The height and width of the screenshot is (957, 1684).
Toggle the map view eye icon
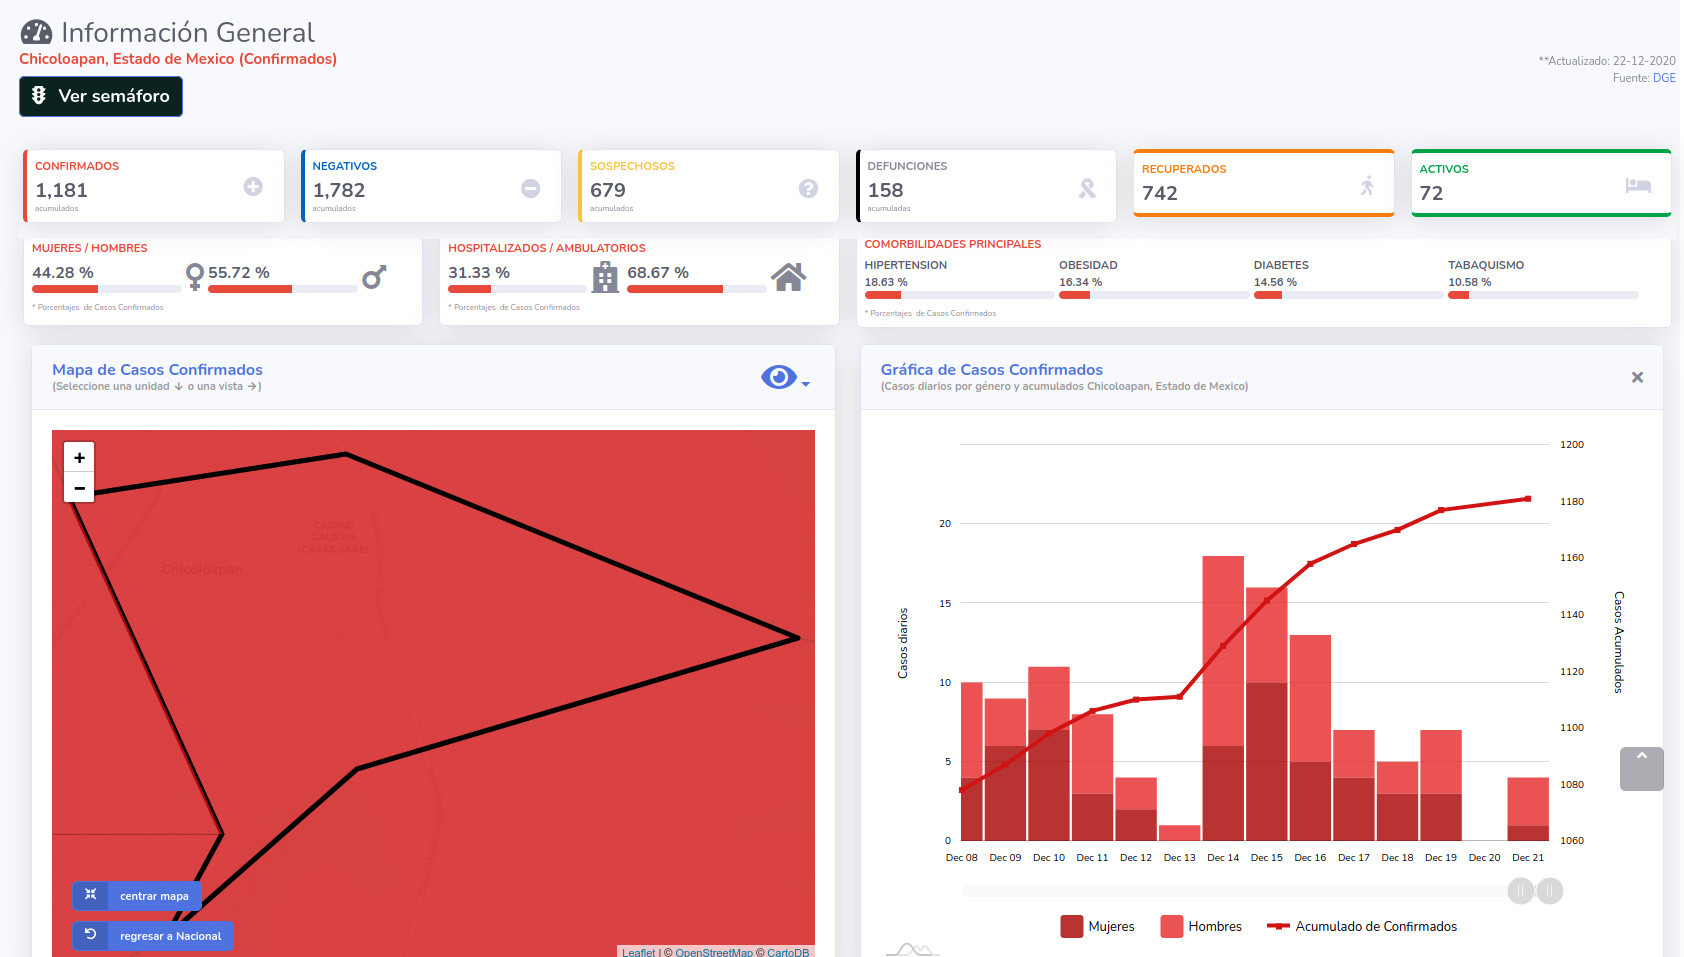(779, 377)
